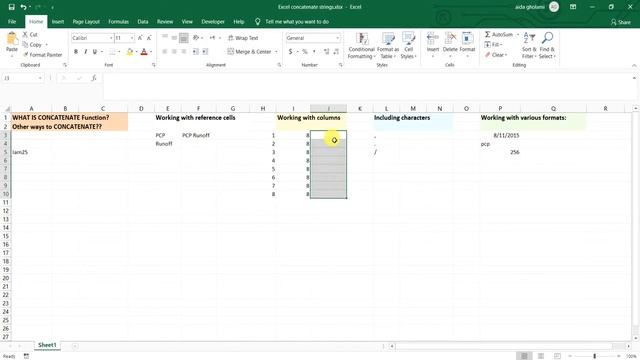Open the Clear eraser dropdown
This screenshot has width=640, height=360.
496,55
